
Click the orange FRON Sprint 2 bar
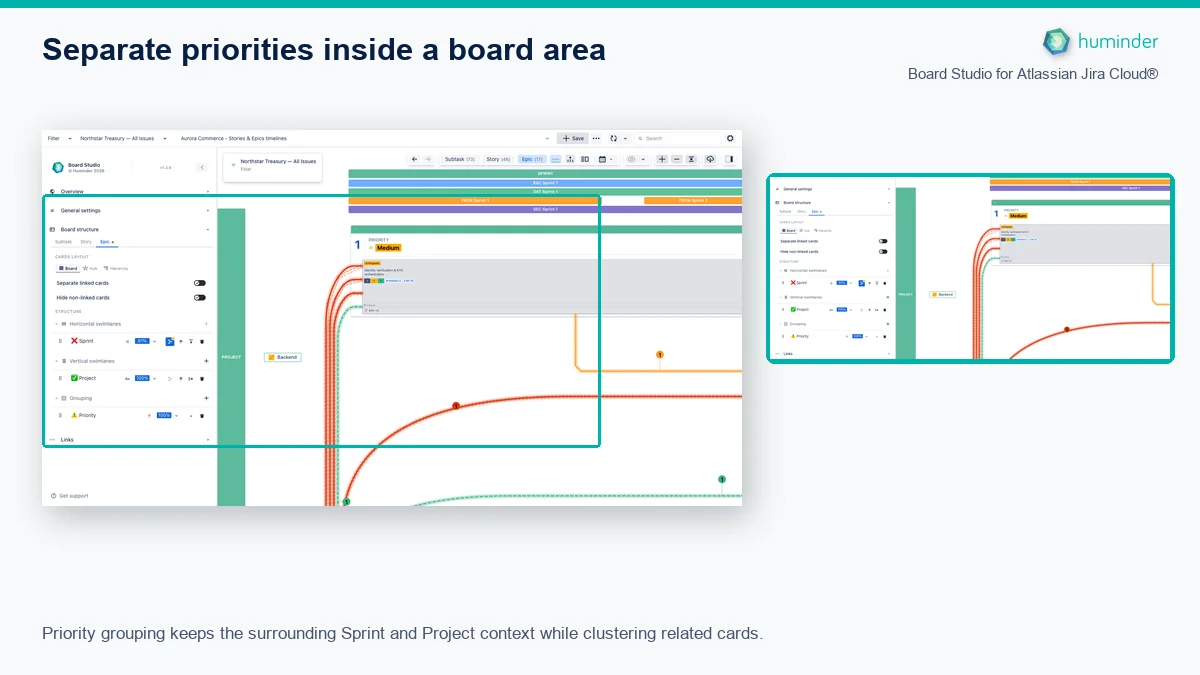(693, 200)
